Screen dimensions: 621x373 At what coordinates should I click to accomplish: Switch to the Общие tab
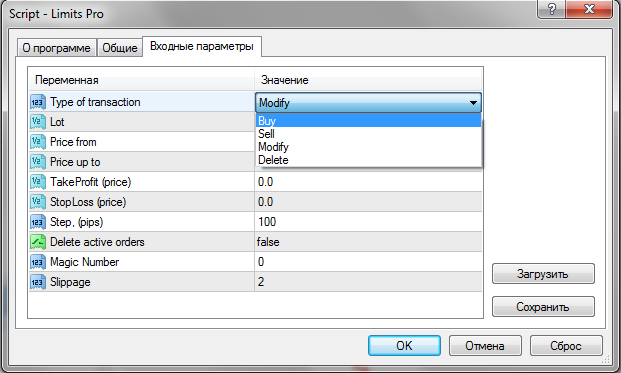[x=120, y=48]
